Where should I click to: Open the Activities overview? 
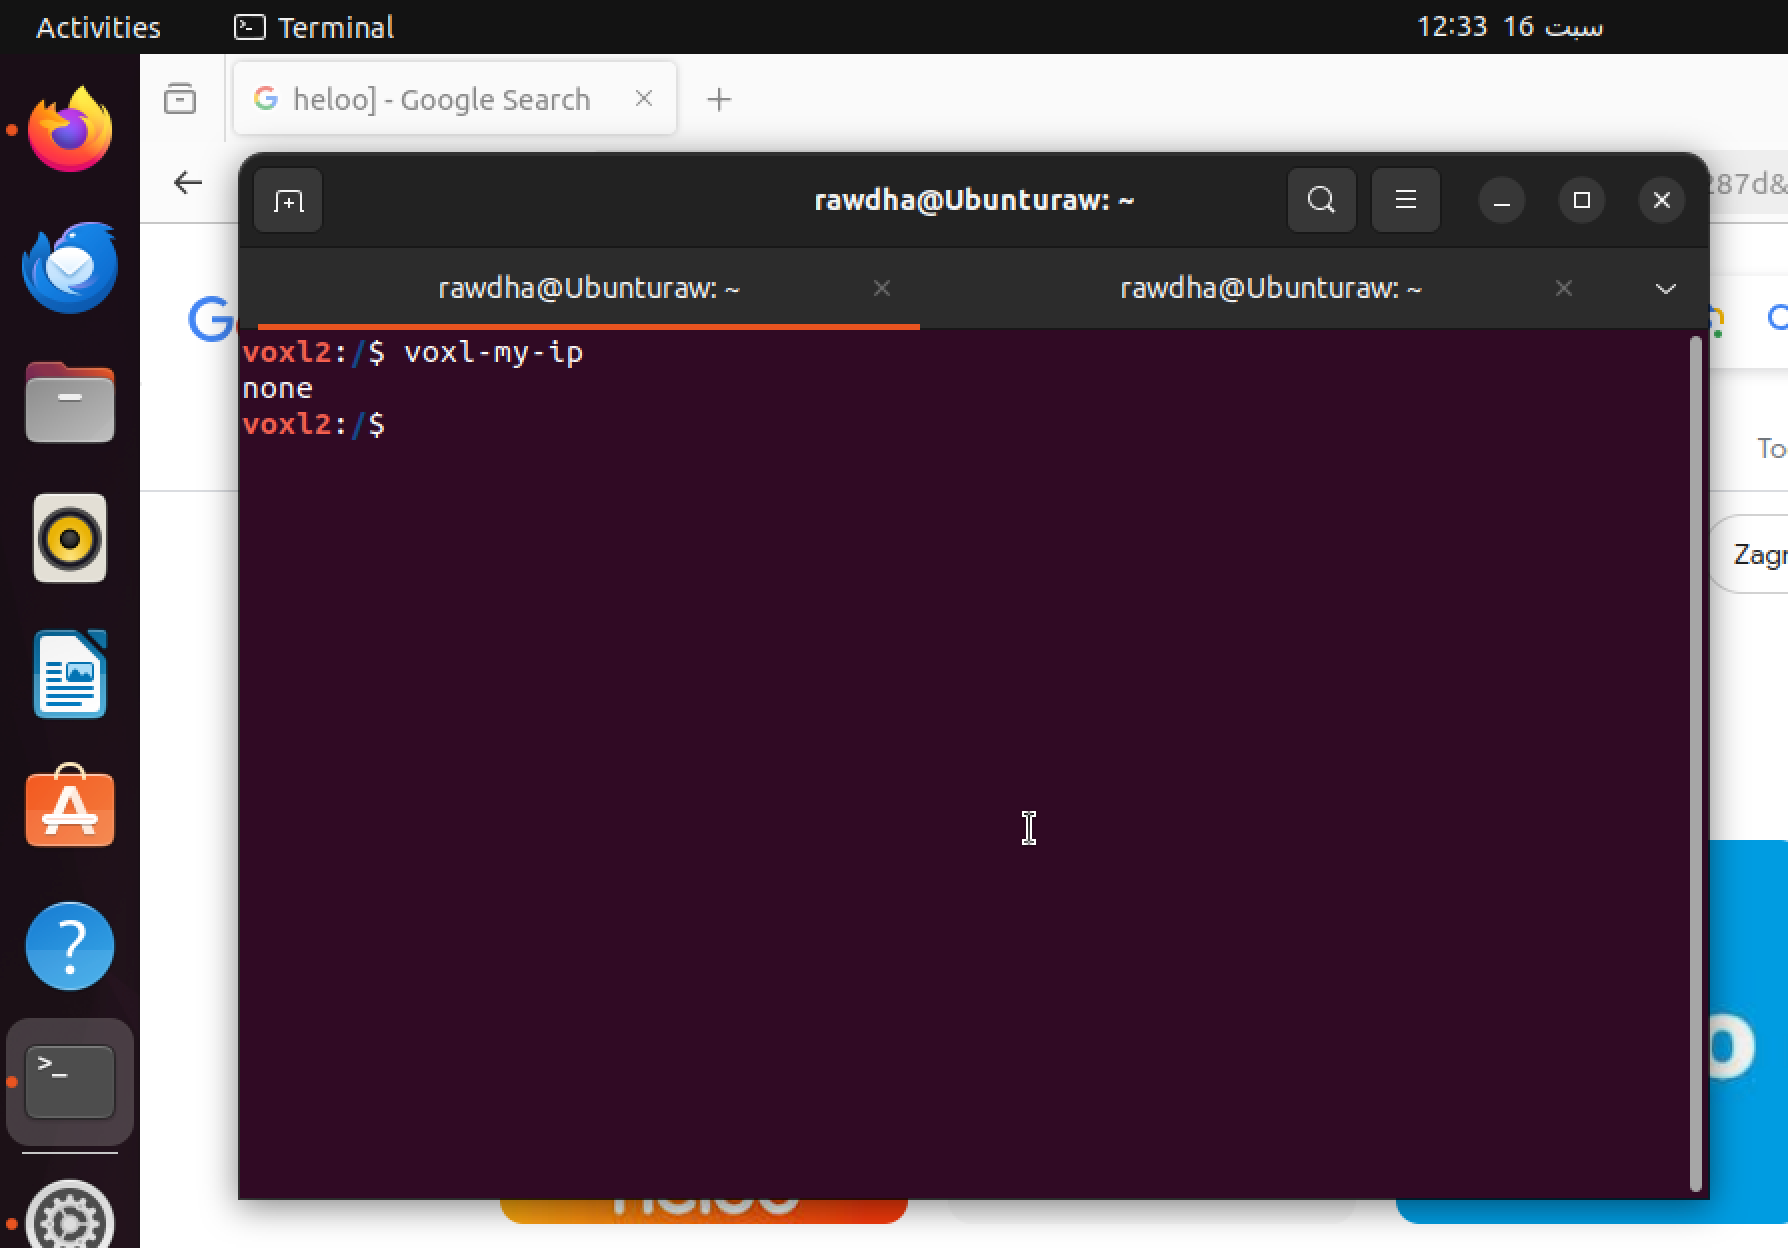coord(98,27)
